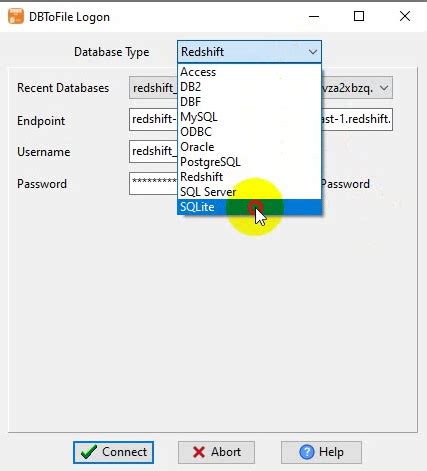Pick PostgreSQL from the list

(249, 162)
